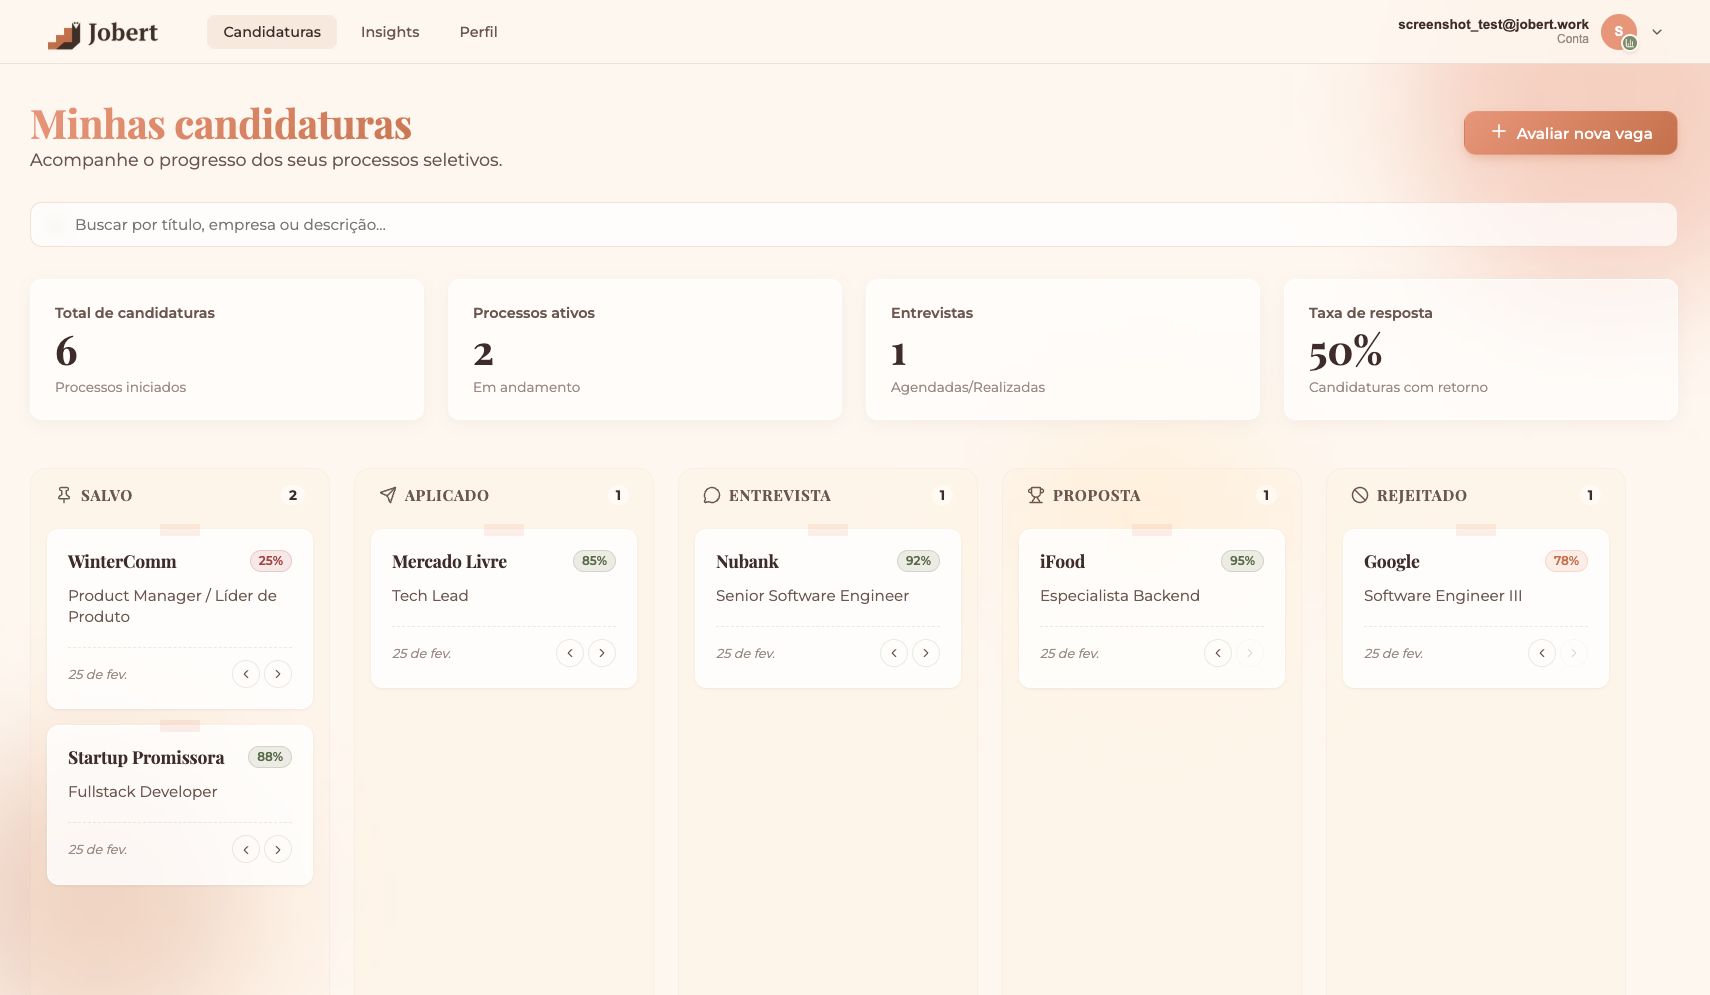
Task: Click the Avaliar nova vaga button
Action: [1570, 133]
